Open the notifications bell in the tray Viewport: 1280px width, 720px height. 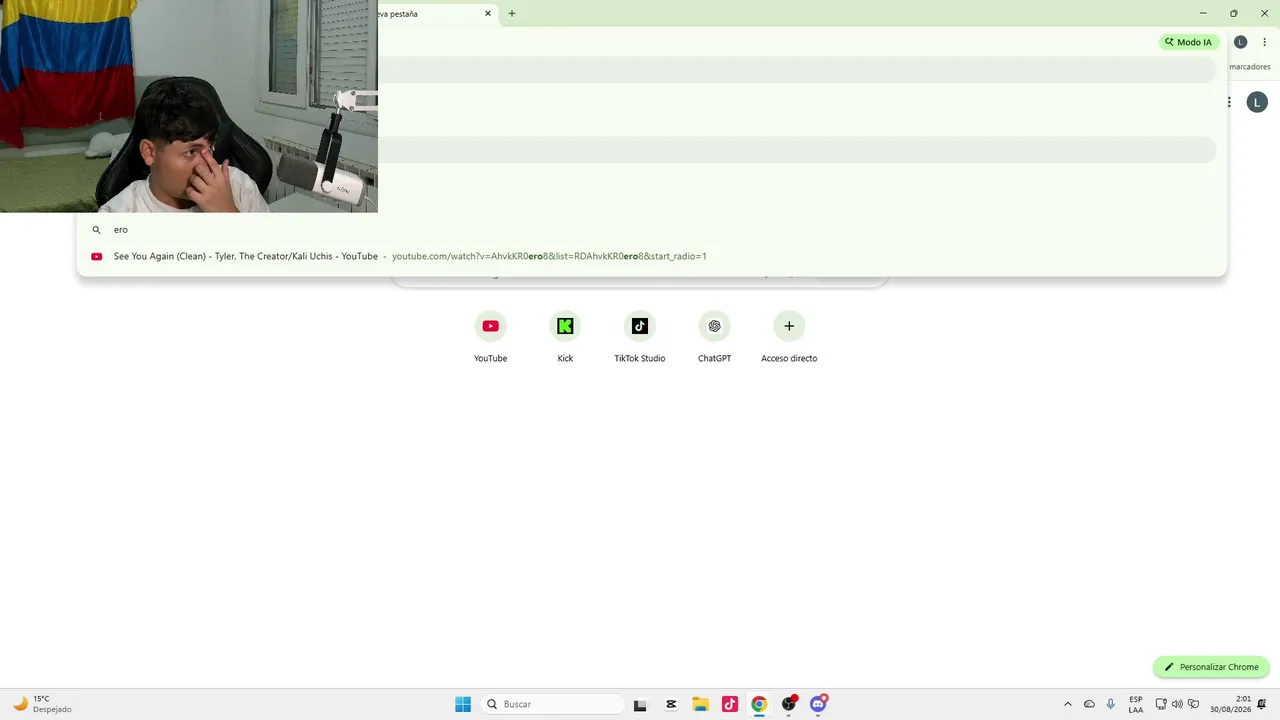tap(1262, 704)
